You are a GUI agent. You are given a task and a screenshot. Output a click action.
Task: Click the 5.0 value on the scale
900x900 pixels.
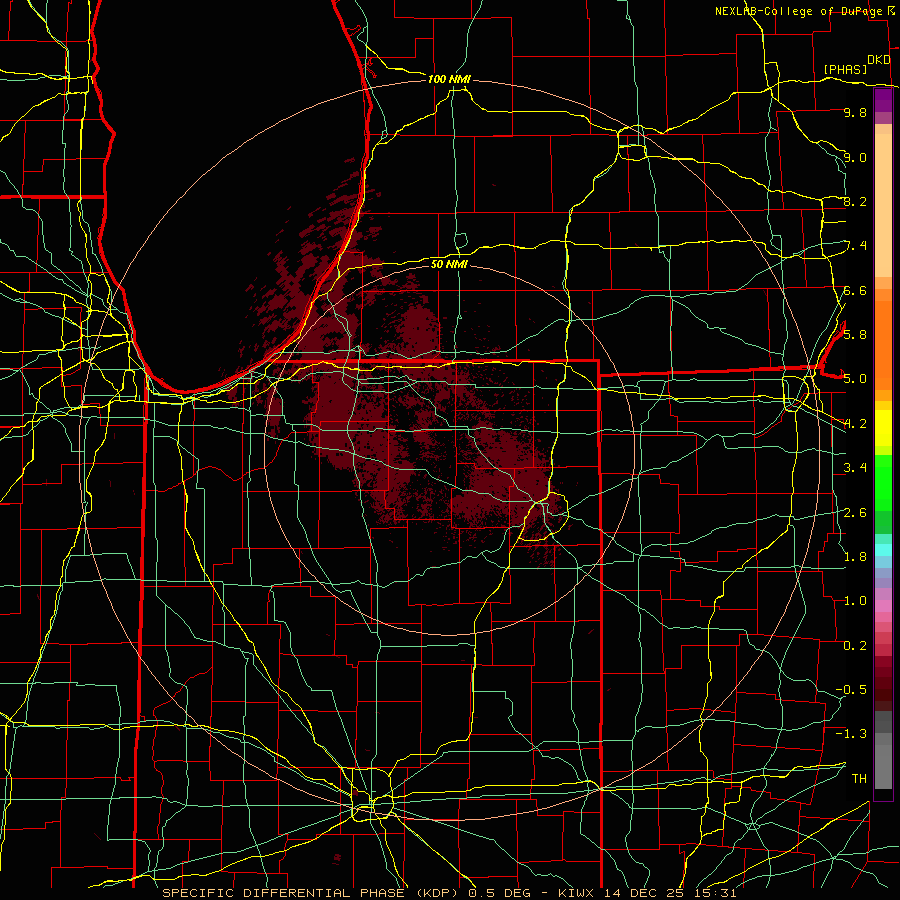coord(855,379)
